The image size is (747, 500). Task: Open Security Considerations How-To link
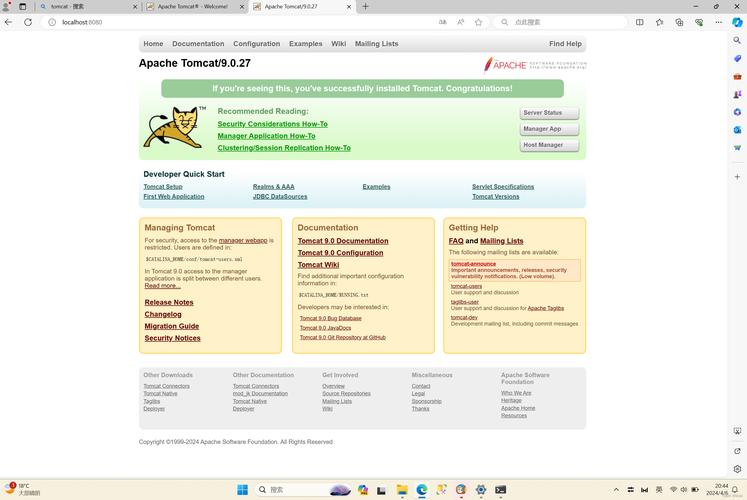273,124
